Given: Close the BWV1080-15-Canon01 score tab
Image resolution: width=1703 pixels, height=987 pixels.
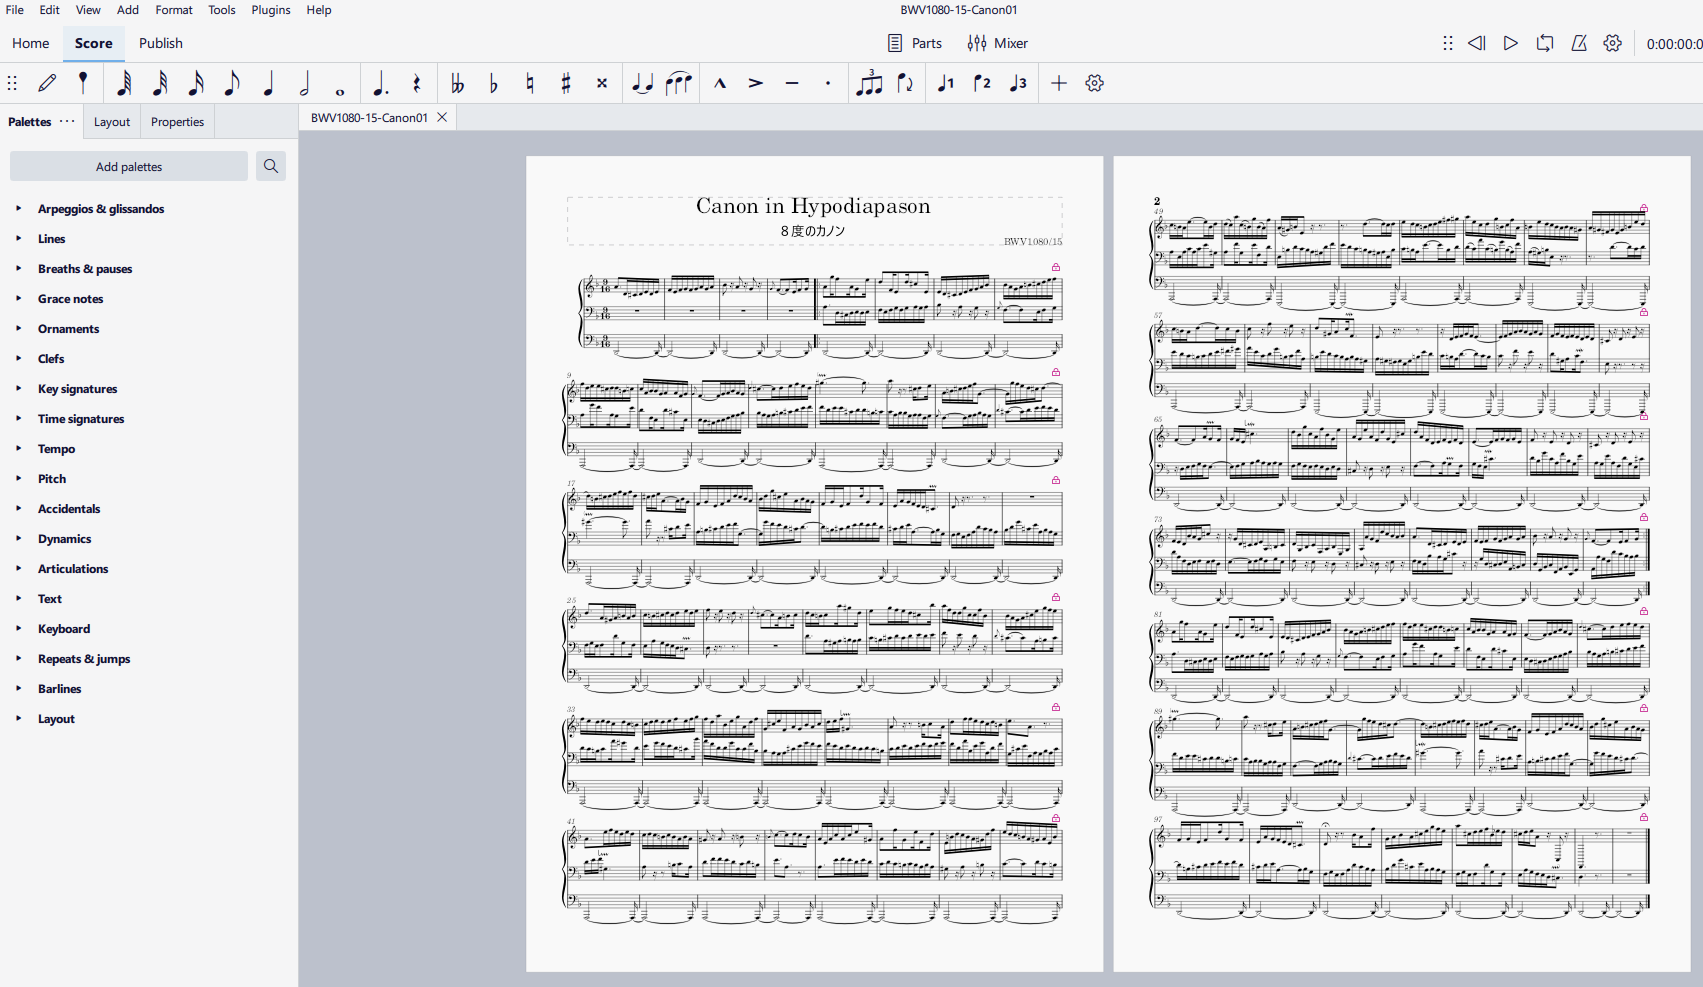Looking at the screenshot, I should click(x=442, y=117).
